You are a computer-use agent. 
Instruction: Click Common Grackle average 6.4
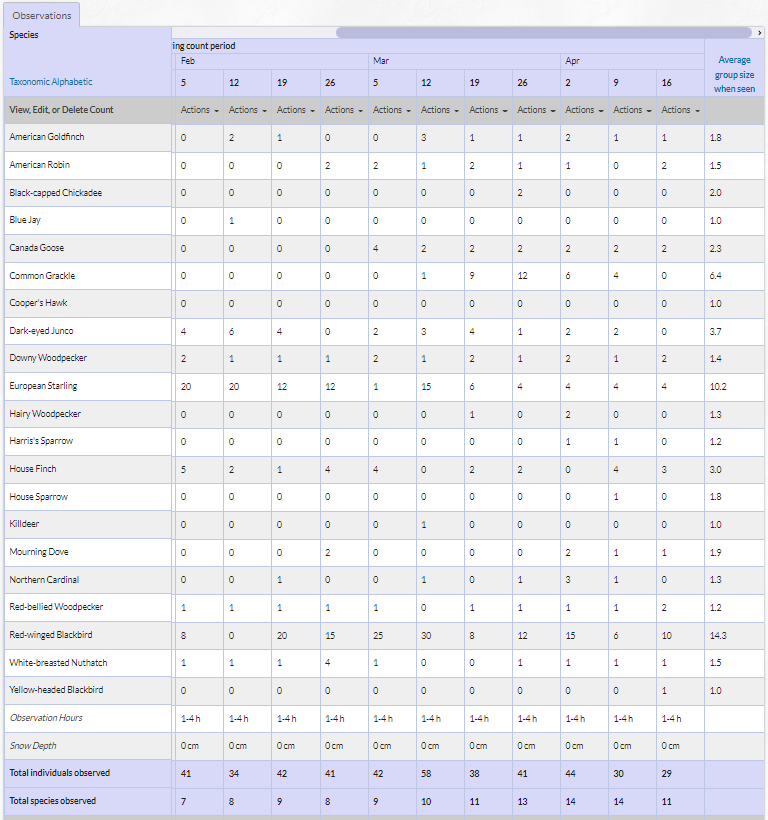[715, 276]
